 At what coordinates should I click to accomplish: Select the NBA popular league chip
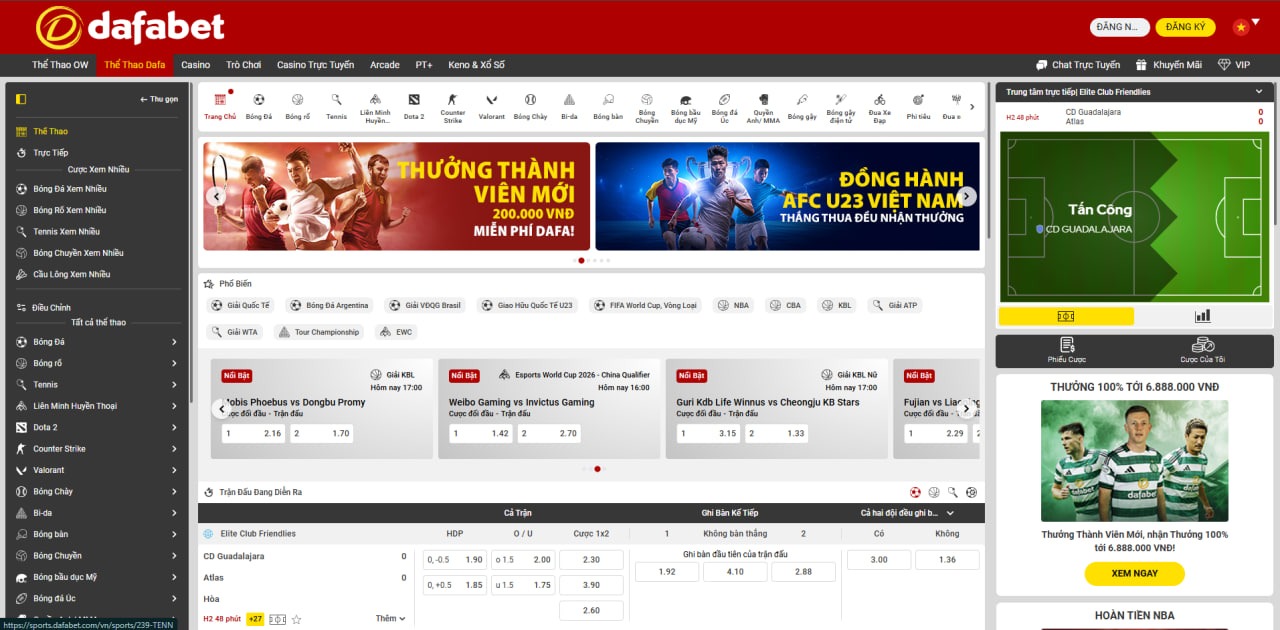tap(734, 305)
